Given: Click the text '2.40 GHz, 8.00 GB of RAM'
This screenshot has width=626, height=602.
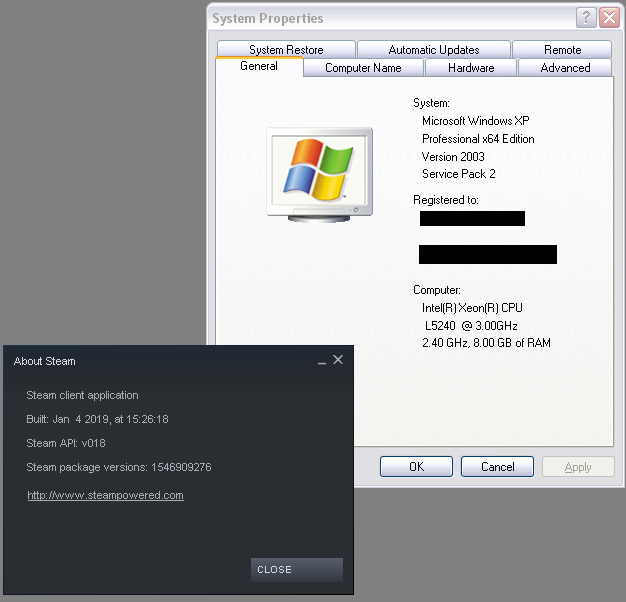Looking at the screenshot, I should (x=486, y=343).
